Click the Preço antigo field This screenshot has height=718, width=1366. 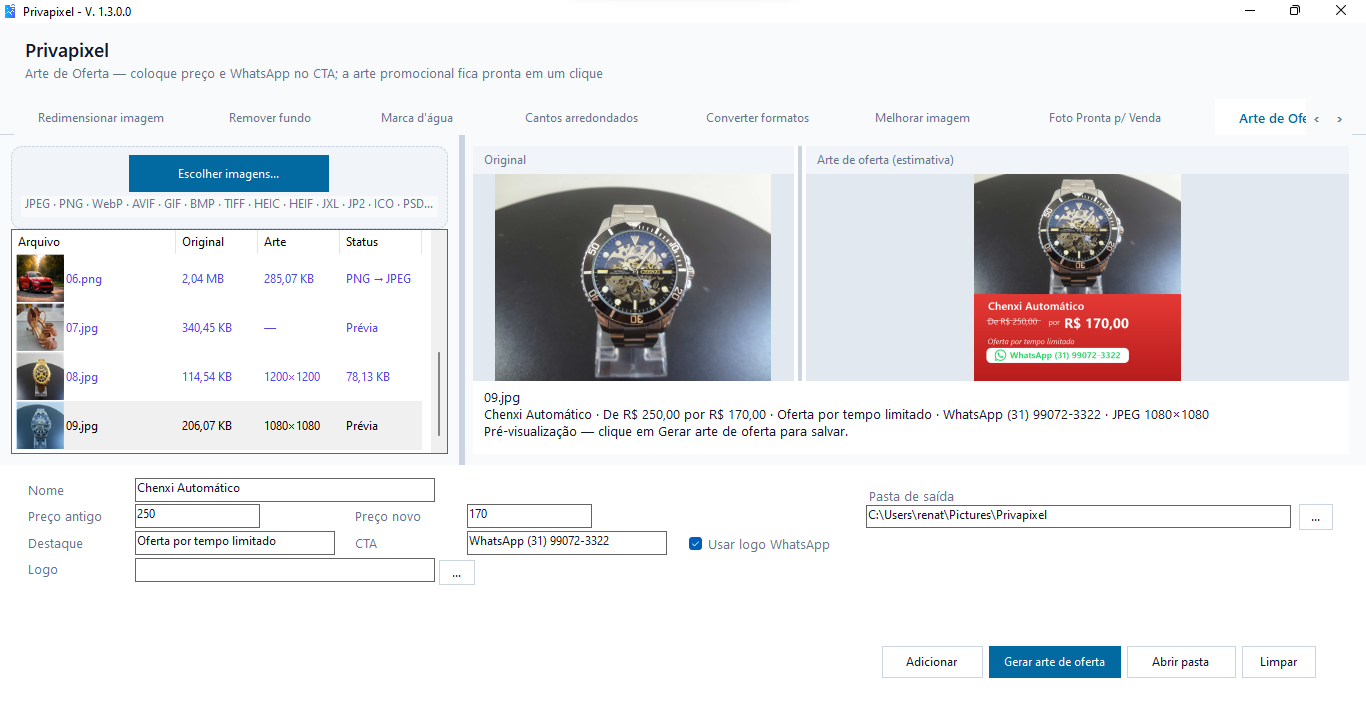coord(197,516)
